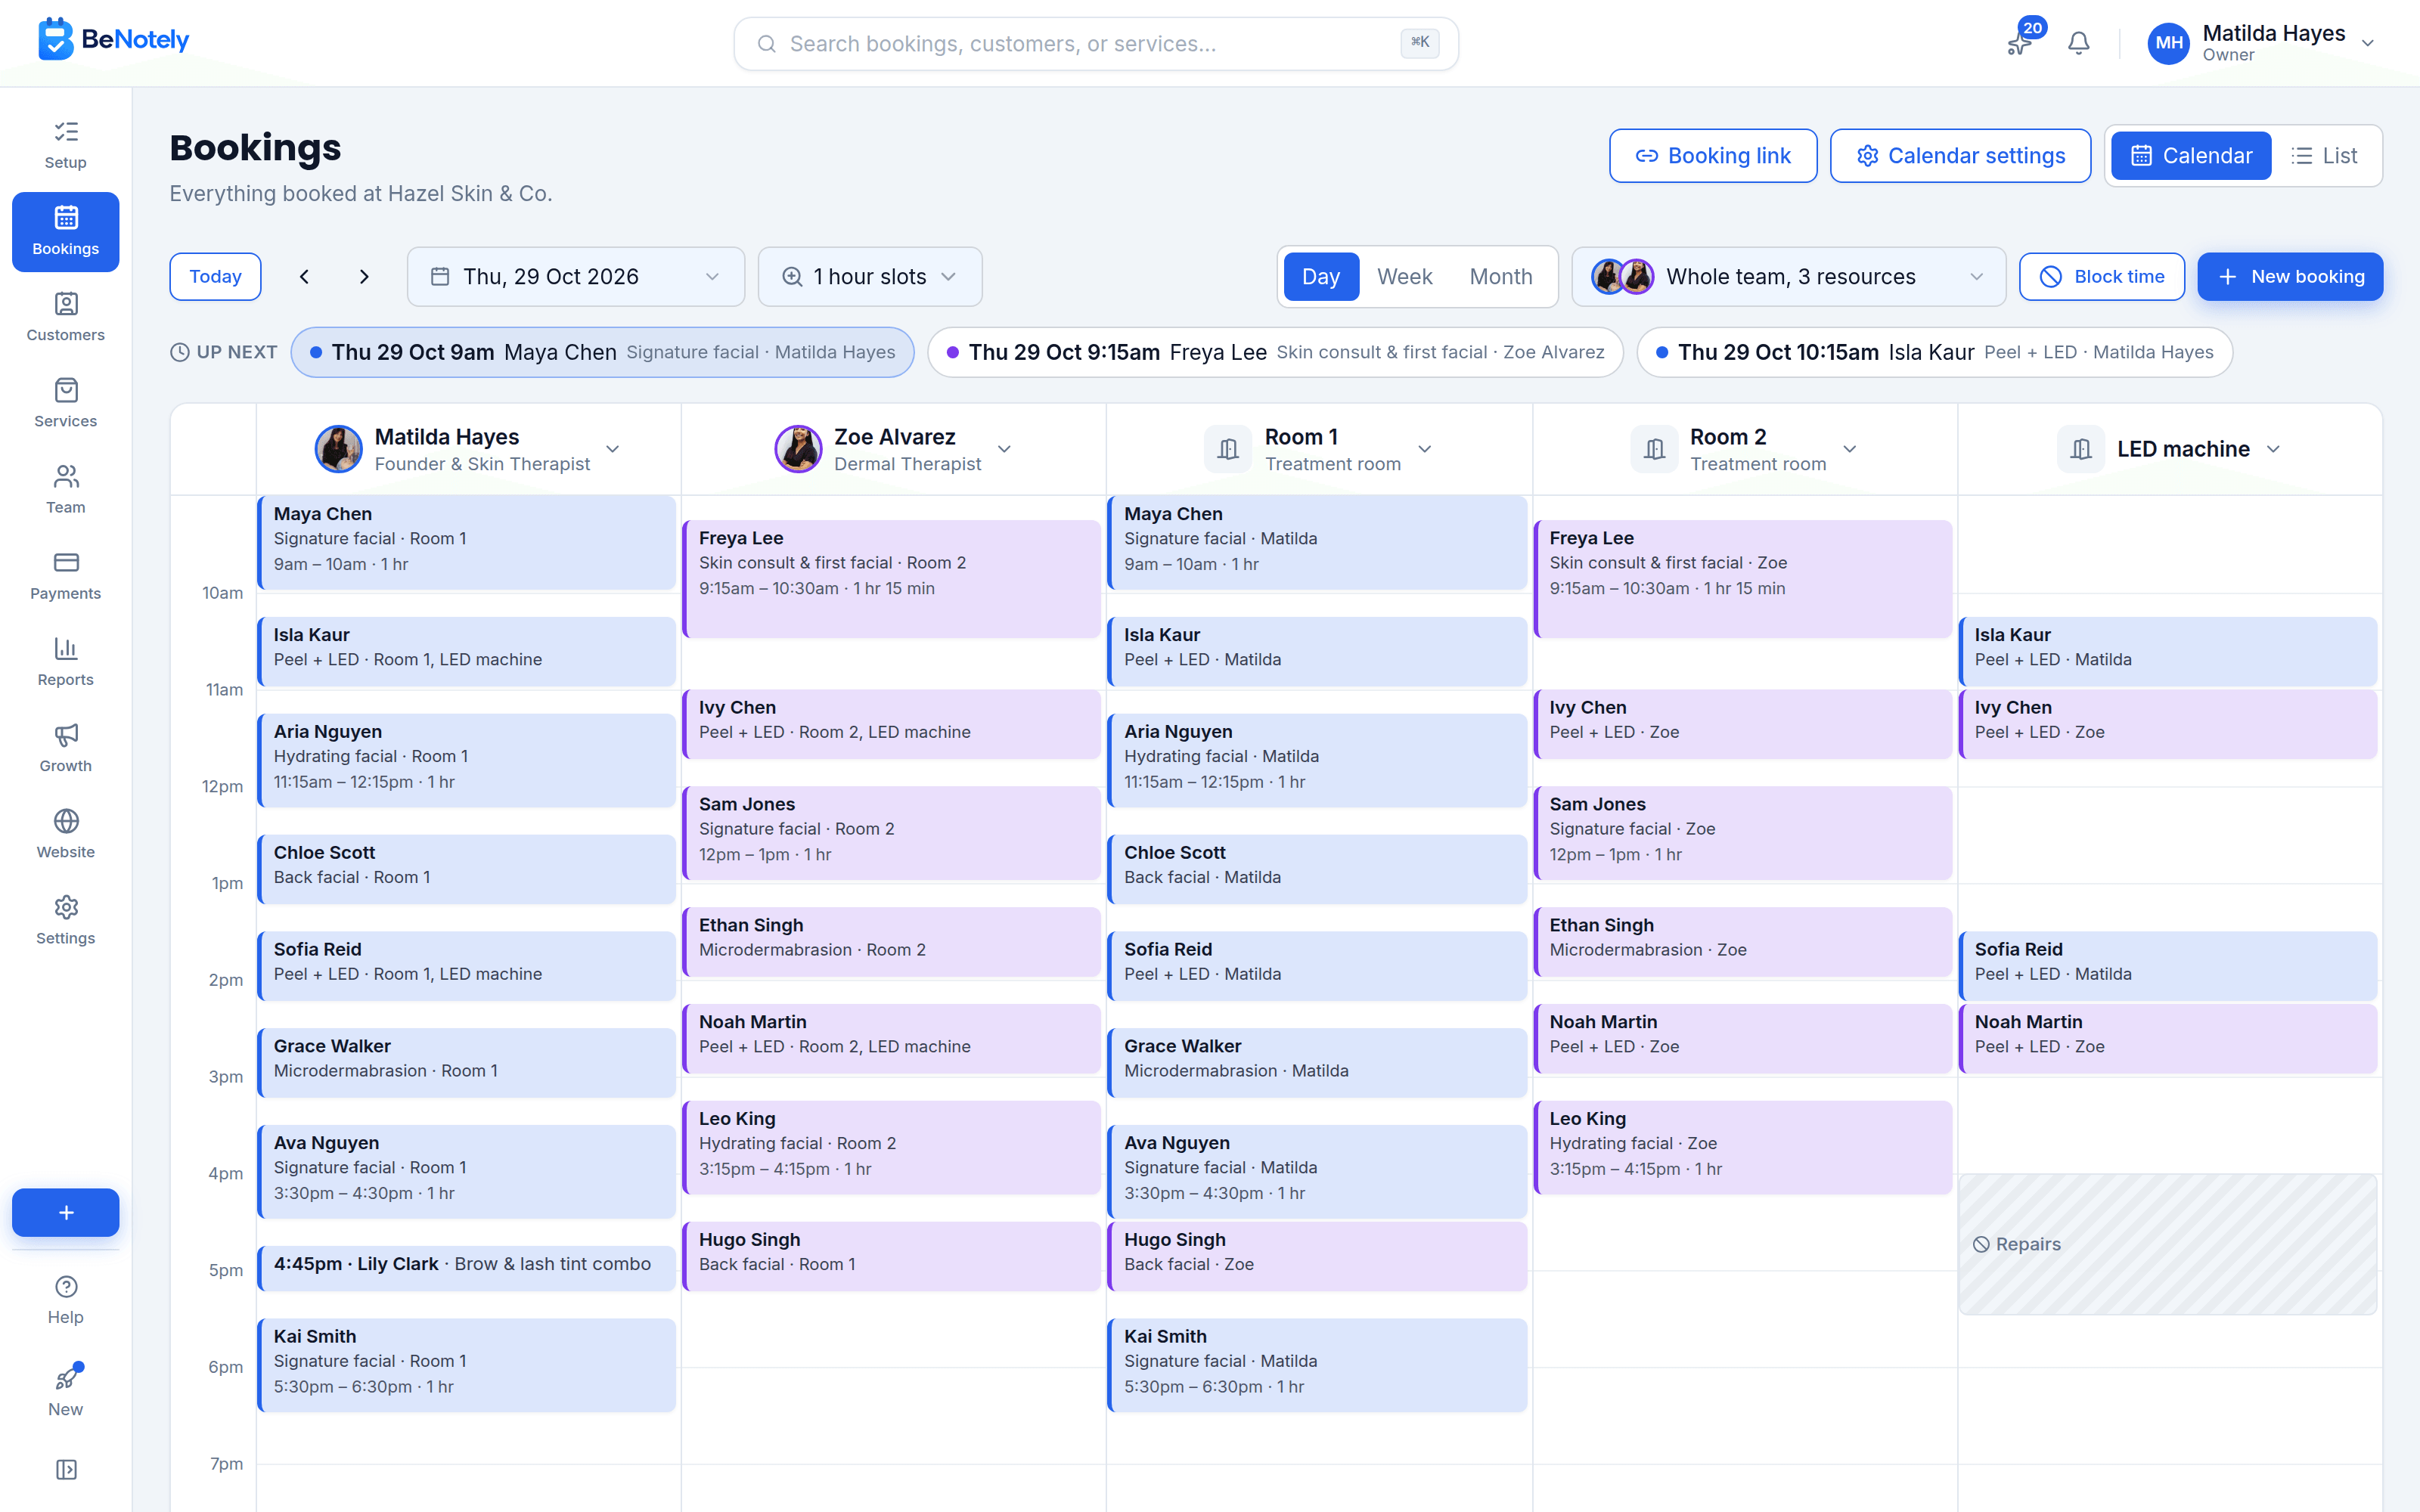Viewport: 2420px width, 1512px height.
Task: Open Website section
Action: pyautogui.click(x=66, y=833)
